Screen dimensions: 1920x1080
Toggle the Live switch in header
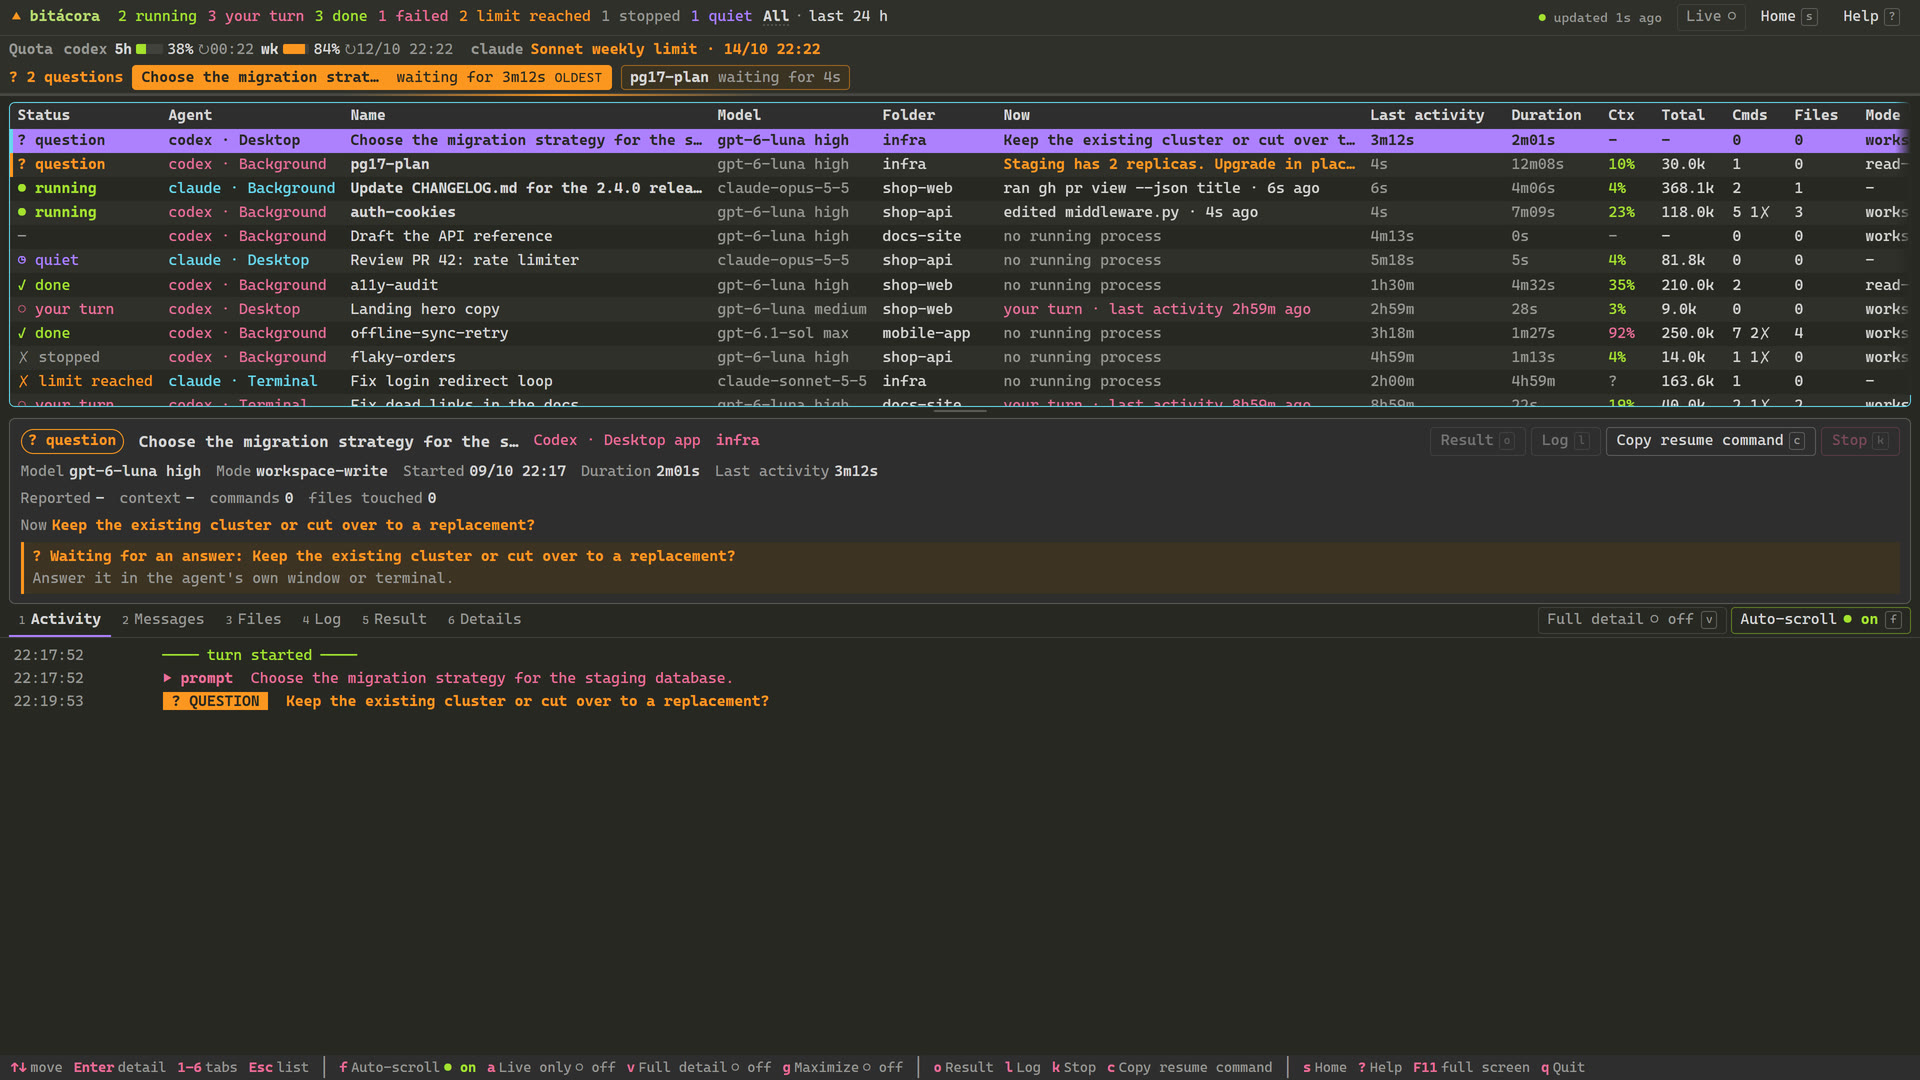coord(1710,16)
